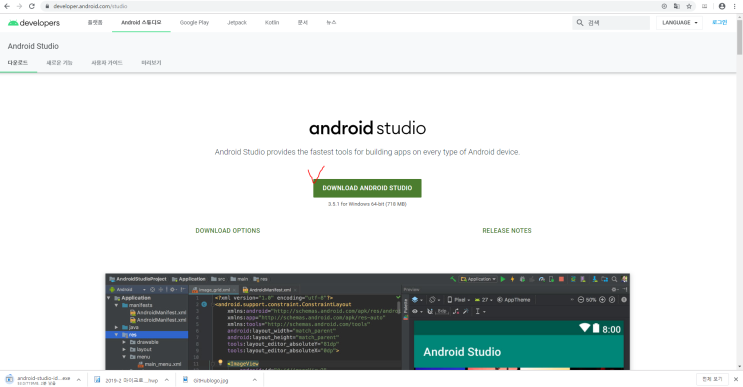Open the GitHublogo.jpg download options chevron
This screenshot has width=743, height=387.
point(254,379)
